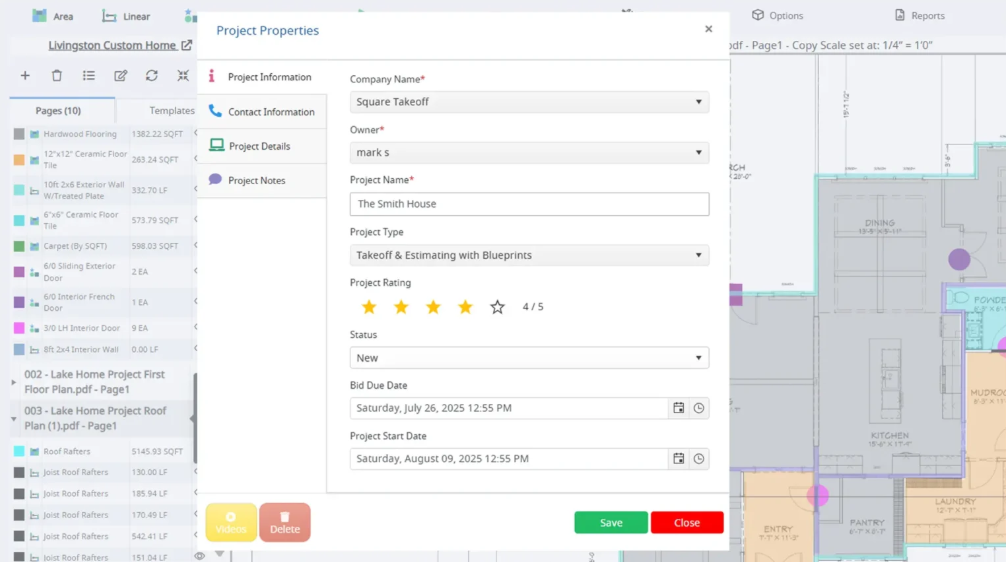This screenshot has height=562, width=1006.
Task: Select the Joist Roof Rafters 130.00 LF row
Action: pos(103,472)
